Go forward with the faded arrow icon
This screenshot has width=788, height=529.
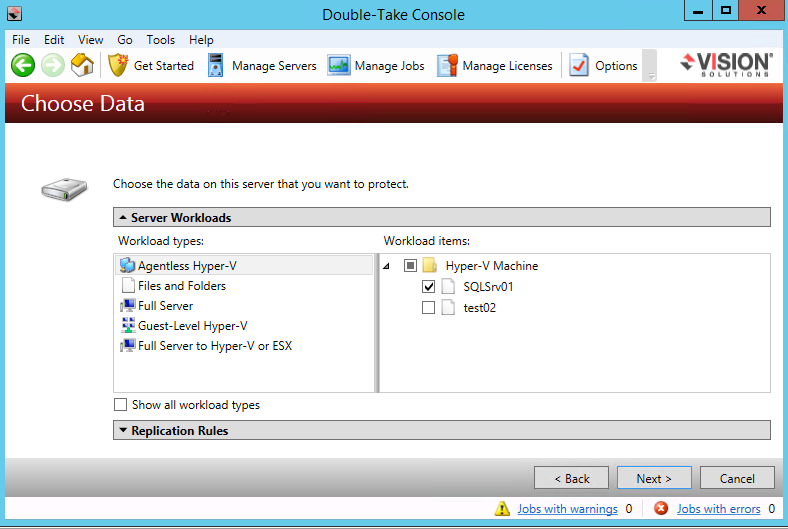53,65
